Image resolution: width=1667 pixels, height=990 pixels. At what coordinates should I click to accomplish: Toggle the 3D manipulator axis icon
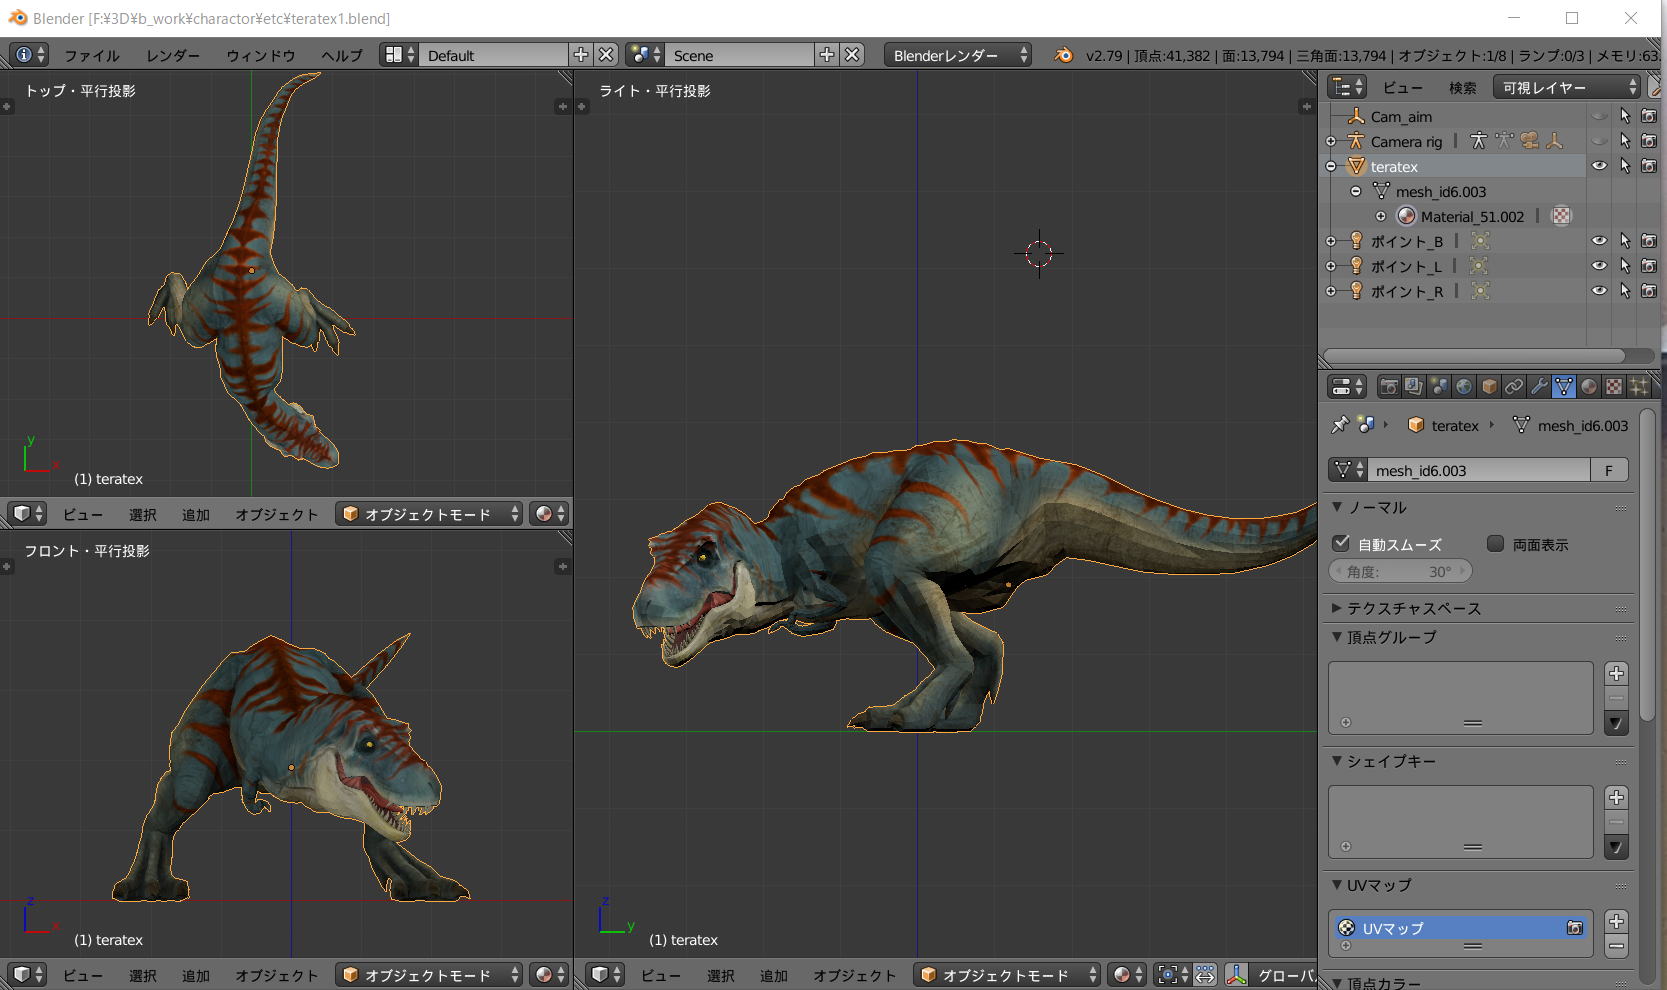[1236, 975]
